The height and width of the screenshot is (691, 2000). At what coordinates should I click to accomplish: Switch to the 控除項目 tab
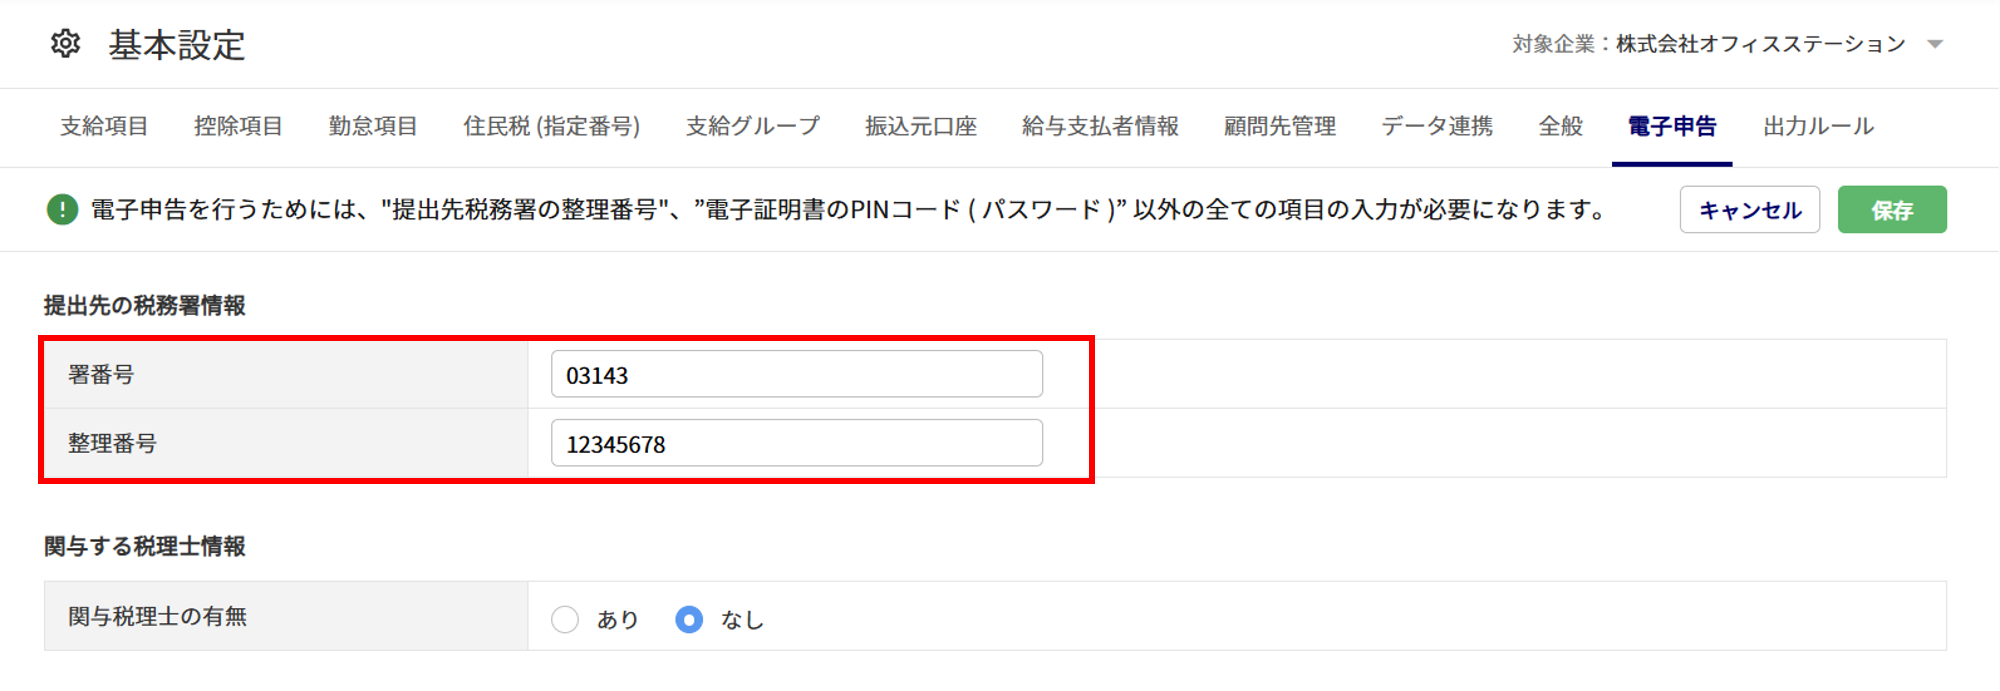pyautogui.click(x=238, y=126)
